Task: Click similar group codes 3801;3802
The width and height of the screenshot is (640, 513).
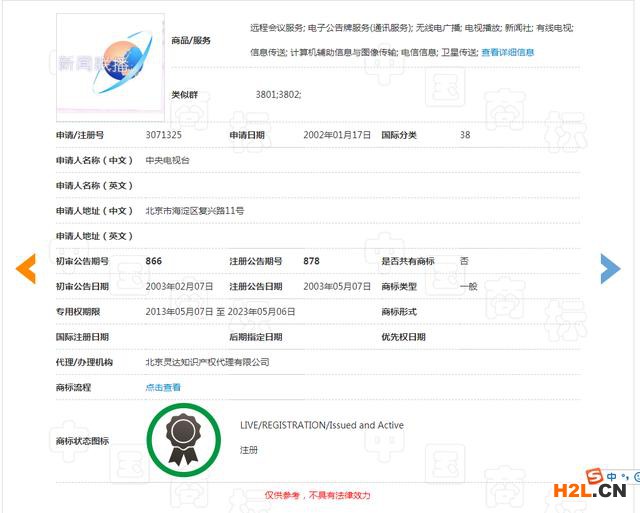Action: click(278, 94)
